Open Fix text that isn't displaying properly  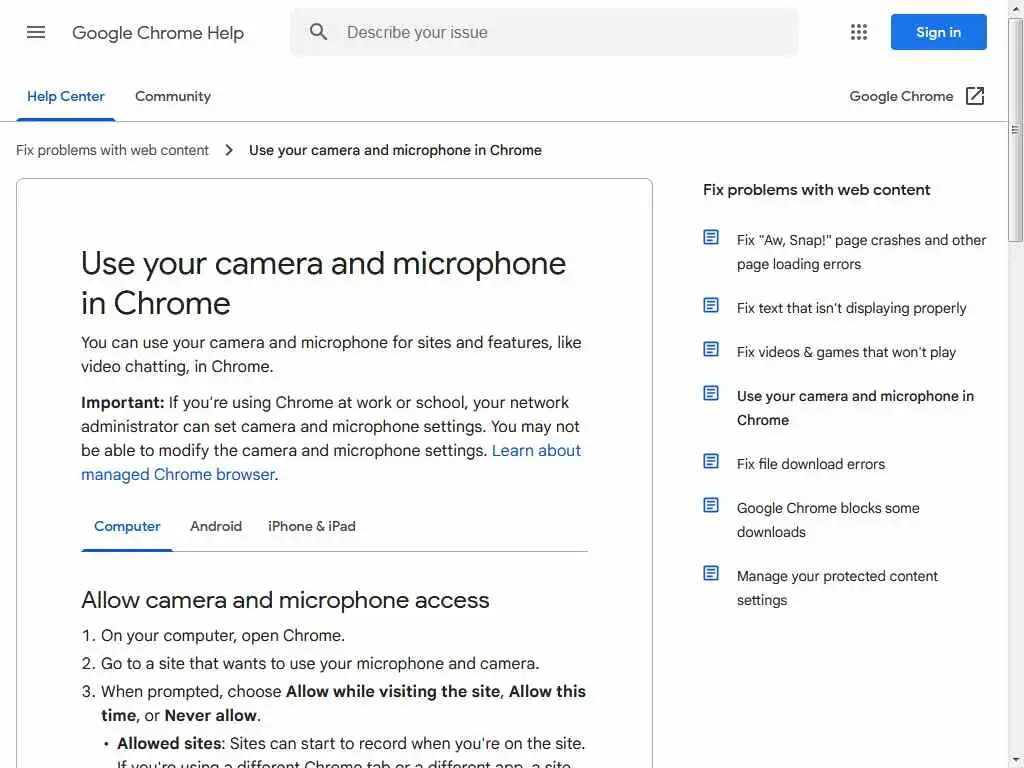pos(851,308)
